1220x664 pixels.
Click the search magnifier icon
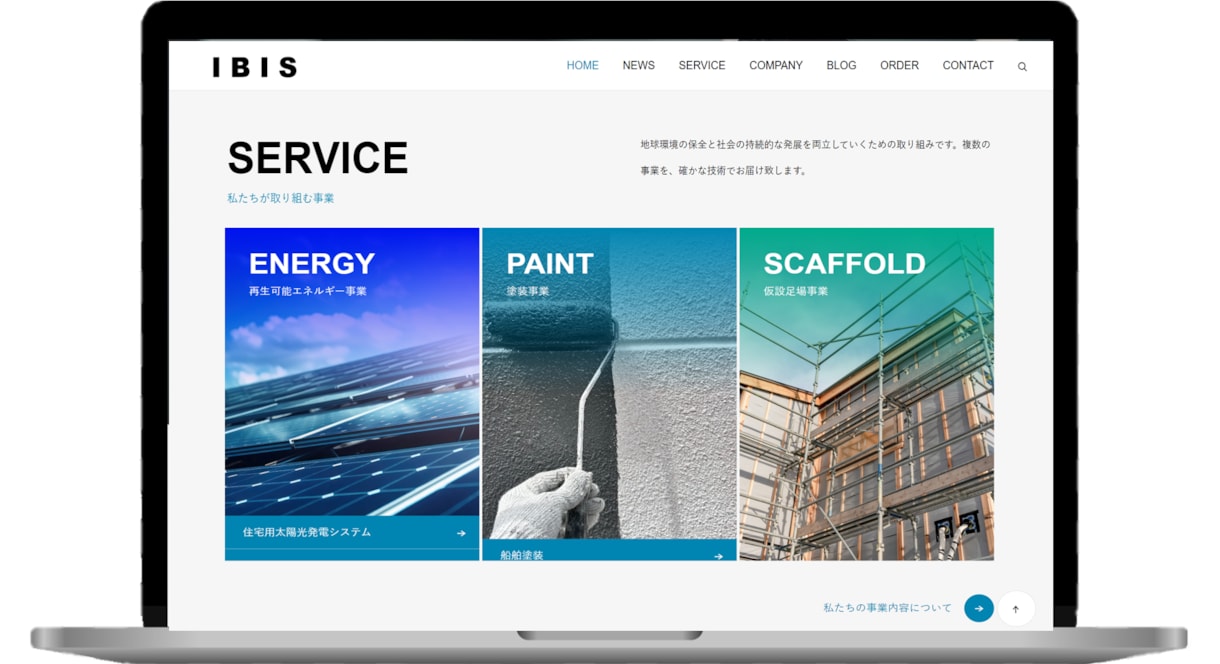click(x=1022, y=67)
